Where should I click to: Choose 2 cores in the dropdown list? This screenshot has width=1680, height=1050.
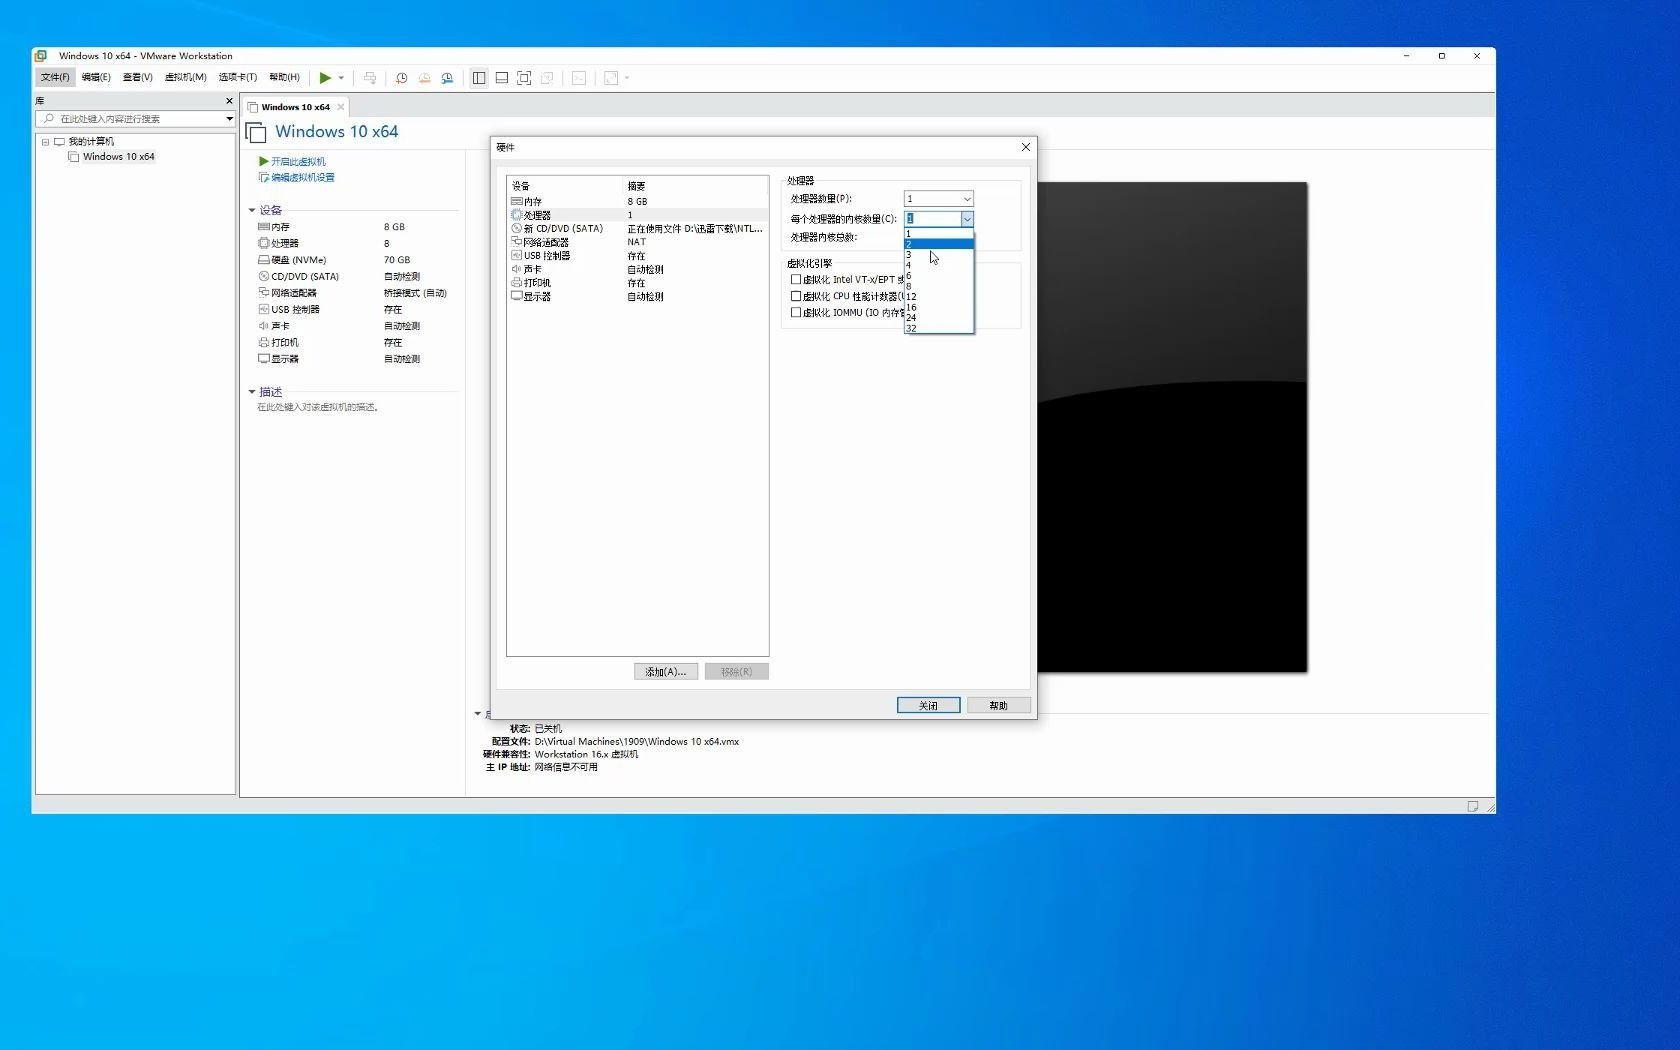(938, 244)
